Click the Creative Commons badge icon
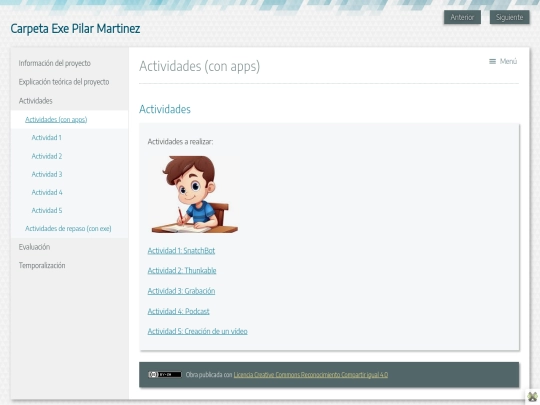This screenshot has height=405, width=540. click(x=165, y=374)
